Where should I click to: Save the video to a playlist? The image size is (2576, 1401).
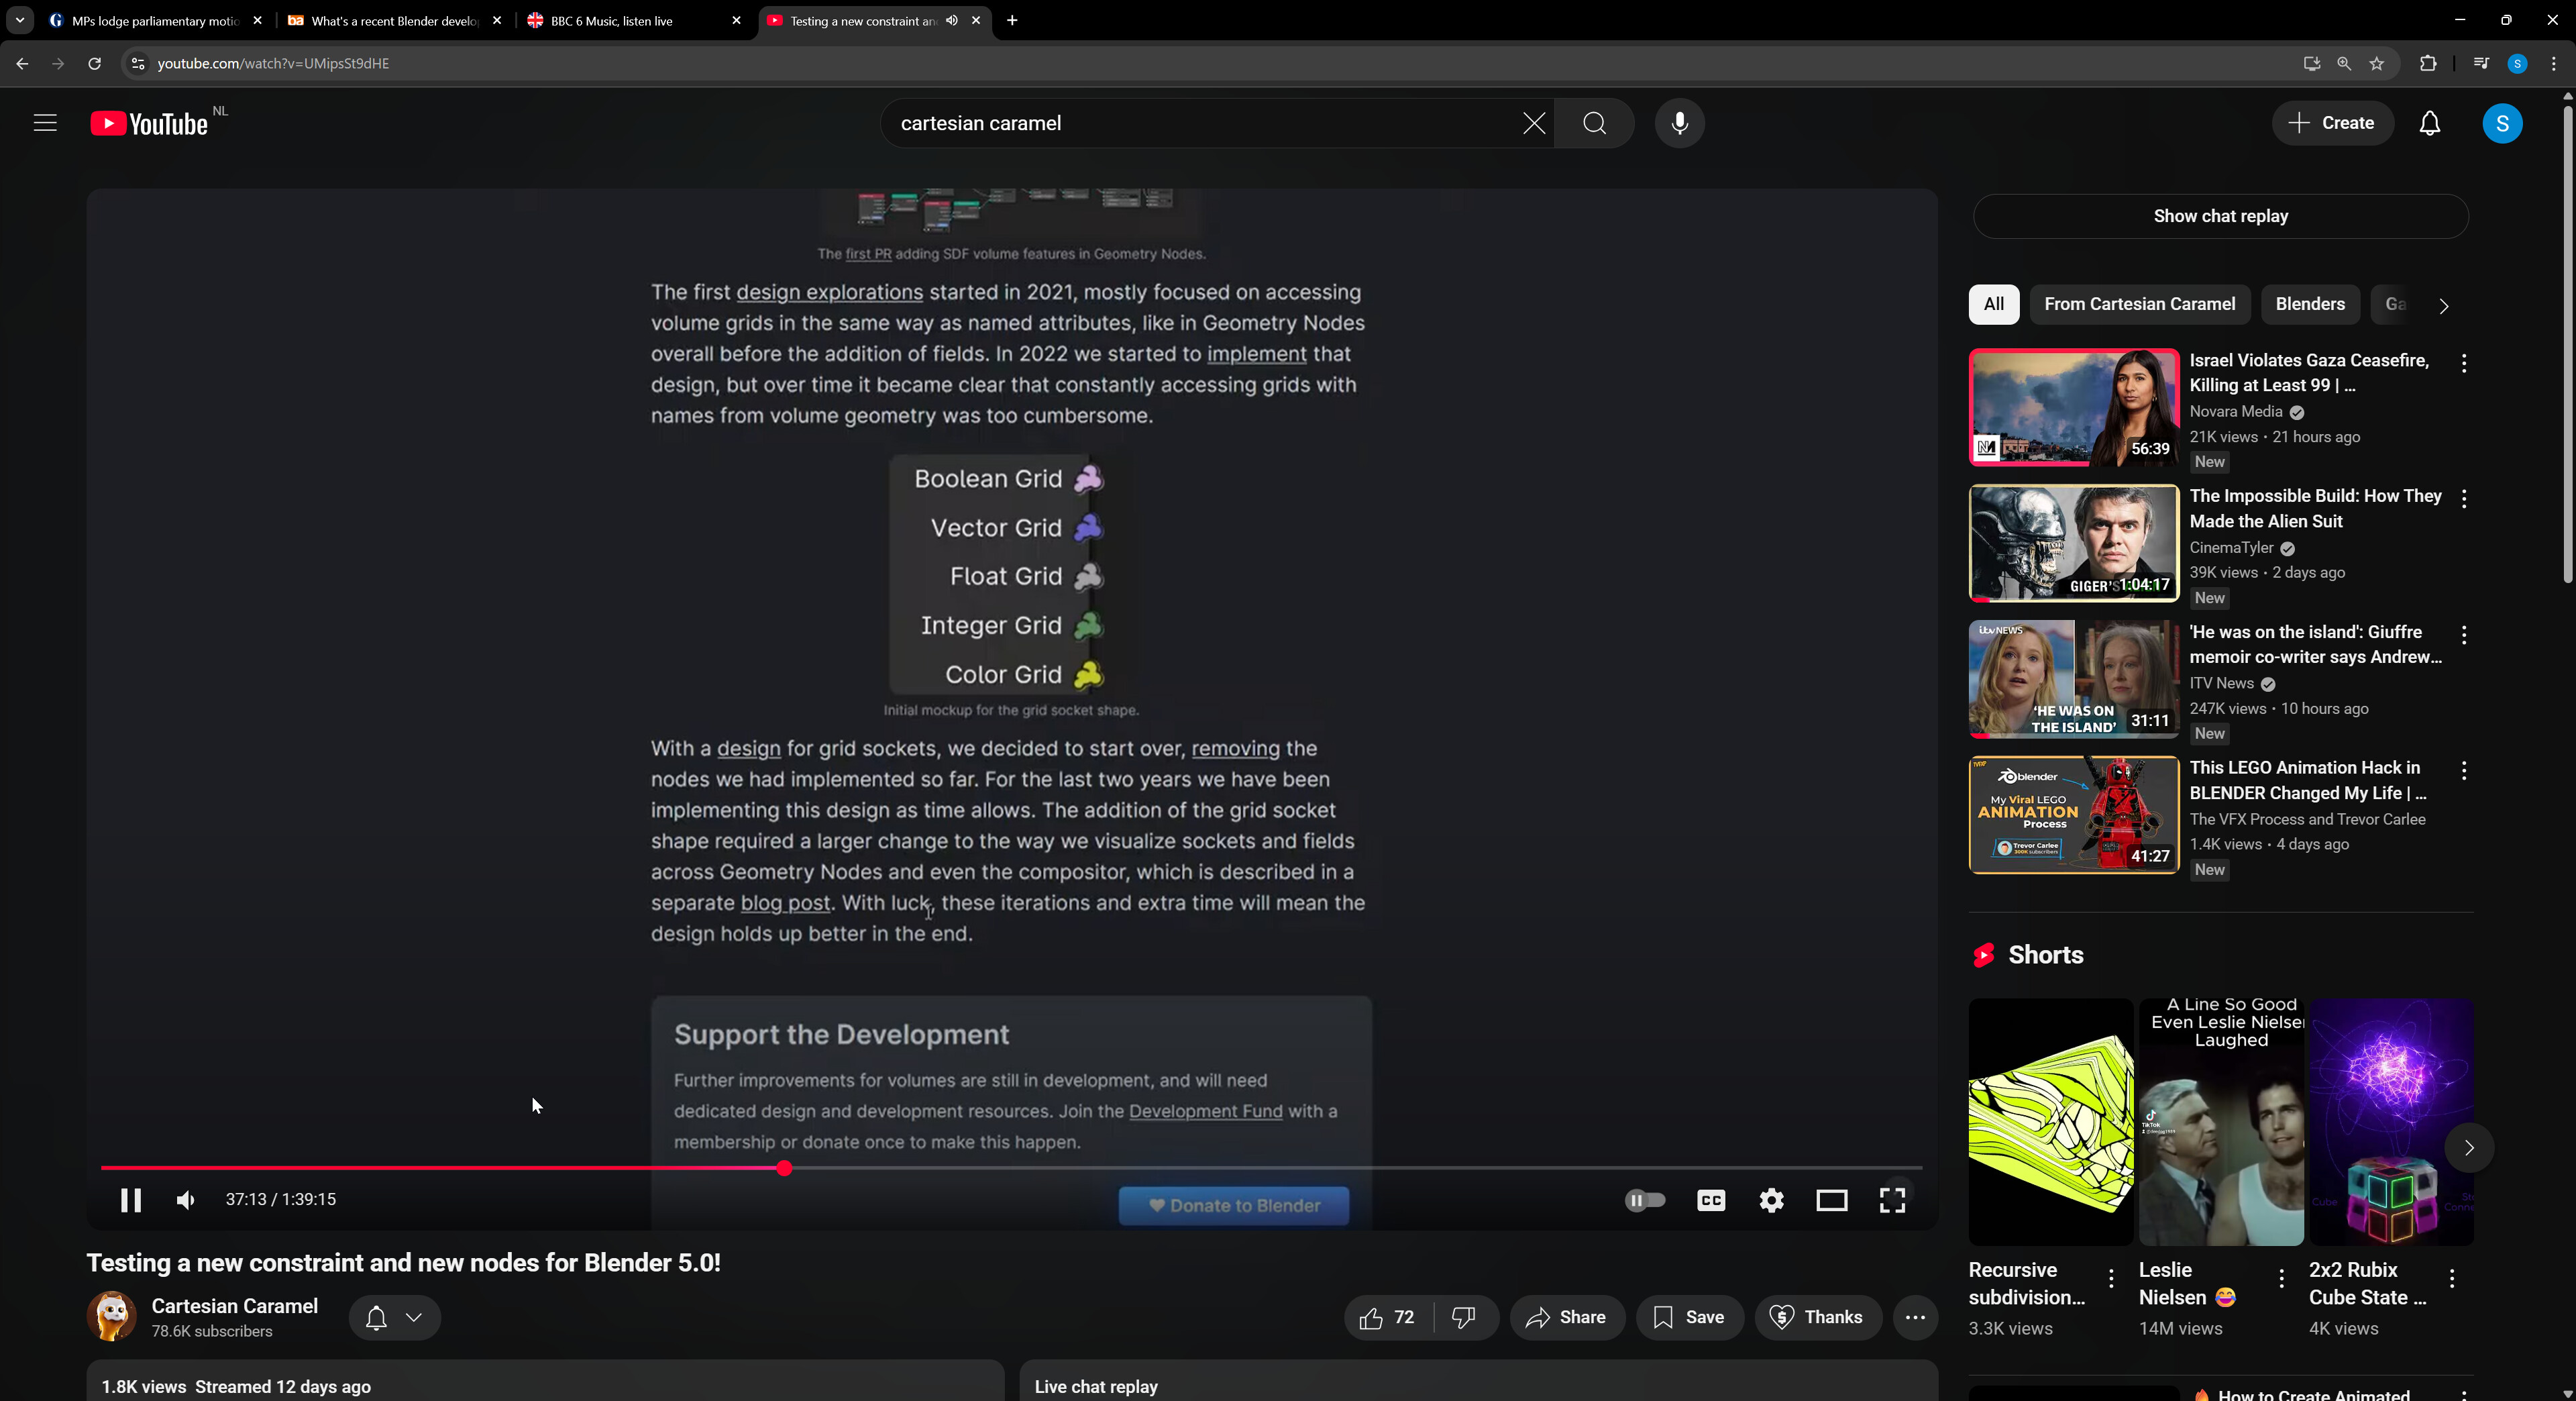pyautogui.click(x=1689, y=1317)
